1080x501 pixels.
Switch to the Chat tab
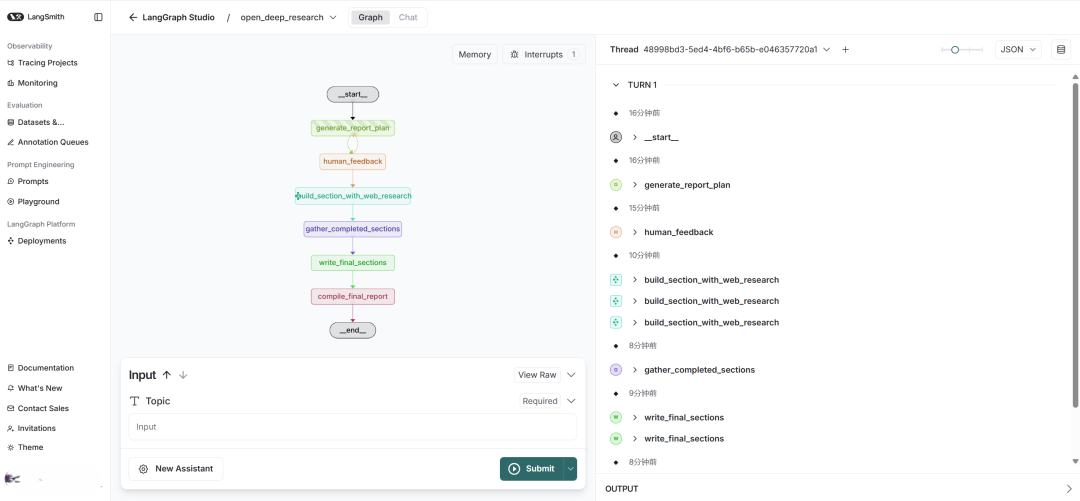click(408, 17)
